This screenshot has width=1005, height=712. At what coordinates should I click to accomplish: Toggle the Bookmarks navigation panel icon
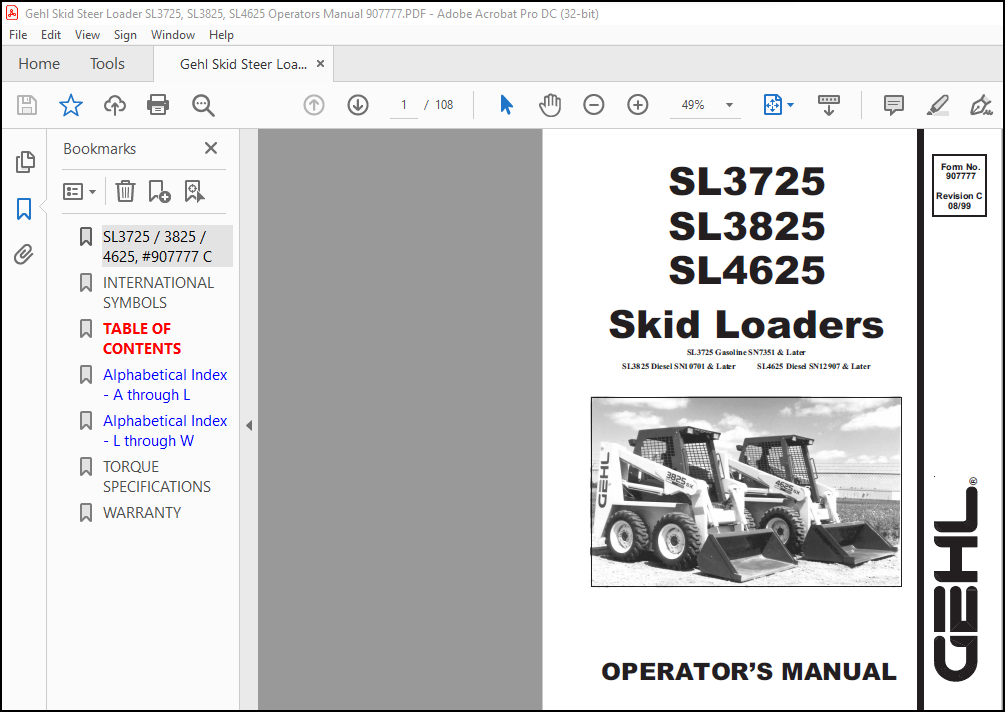click(24, 209)
